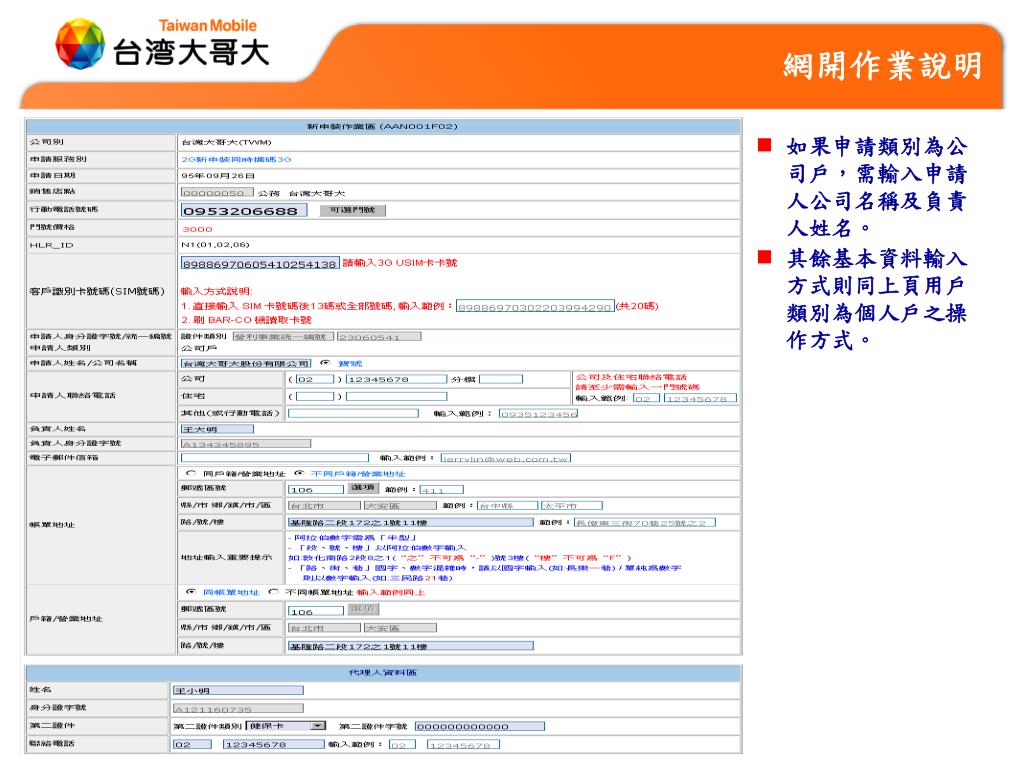This screenshot has height=768, width=1024.
Task: Click the 戶籍/營業地址 postal code field 106
Action: pos(315,611)
